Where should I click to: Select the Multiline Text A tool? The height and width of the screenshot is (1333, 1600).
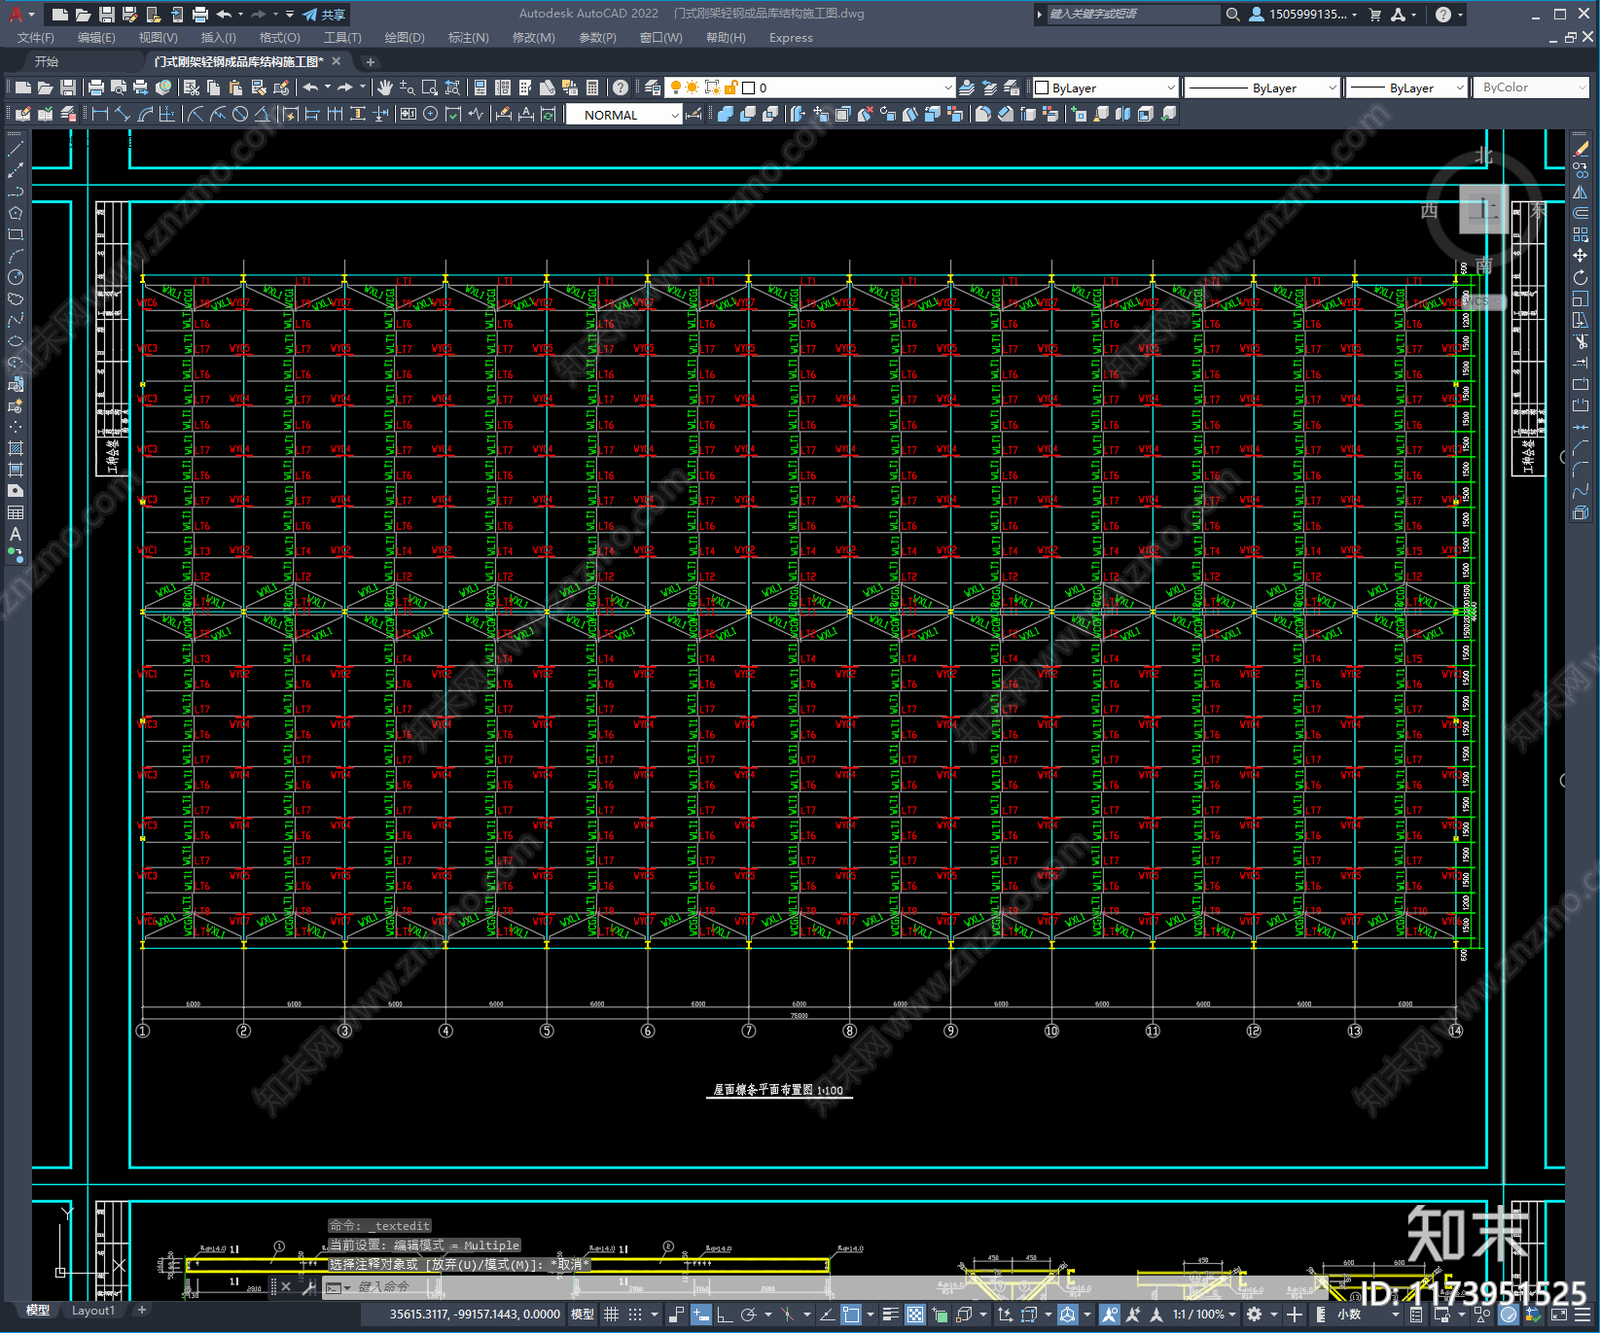pos(15,534)
